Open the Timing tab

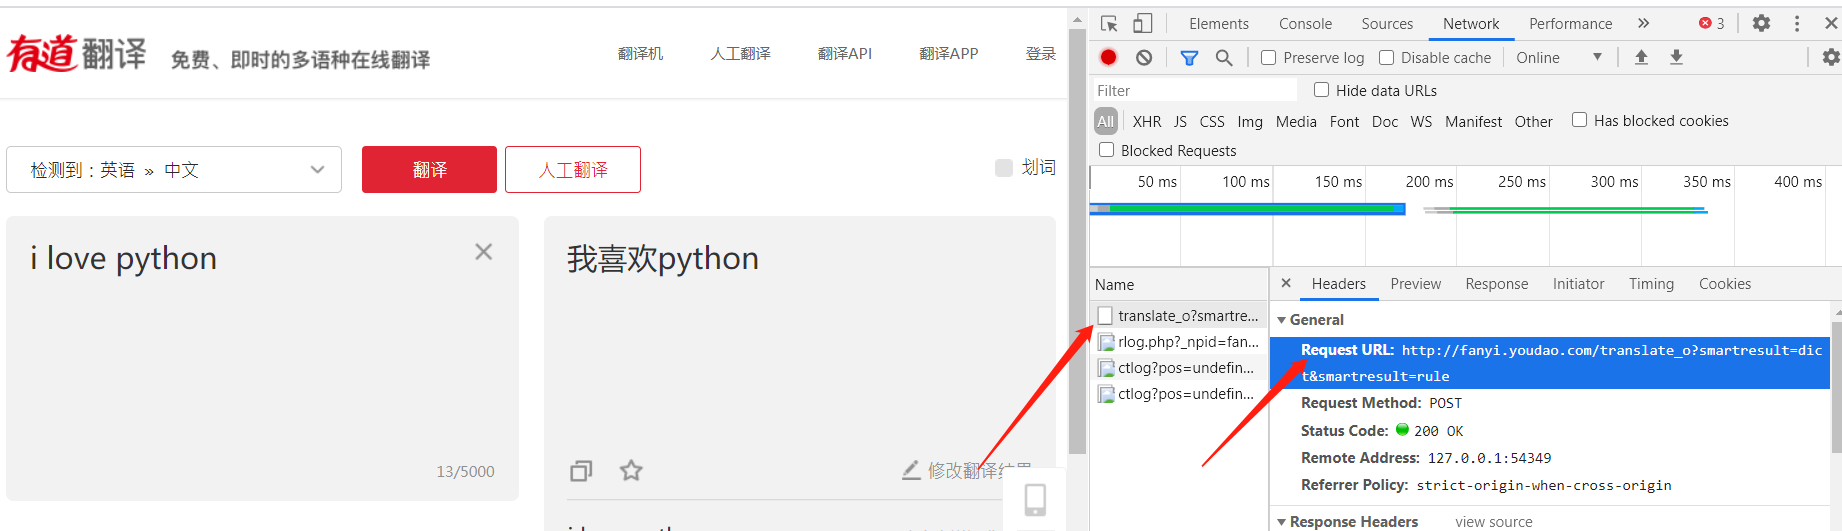1651,284
